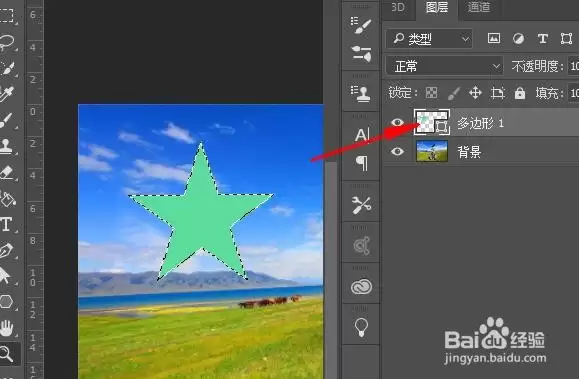Filter layers by type layers icon

click(542, 38)
